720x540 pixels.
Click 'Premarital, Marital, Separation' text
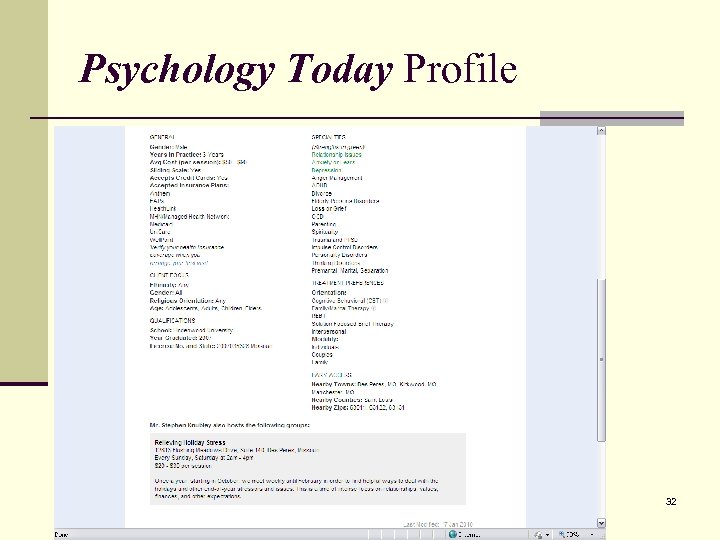[x=350, y=270]
